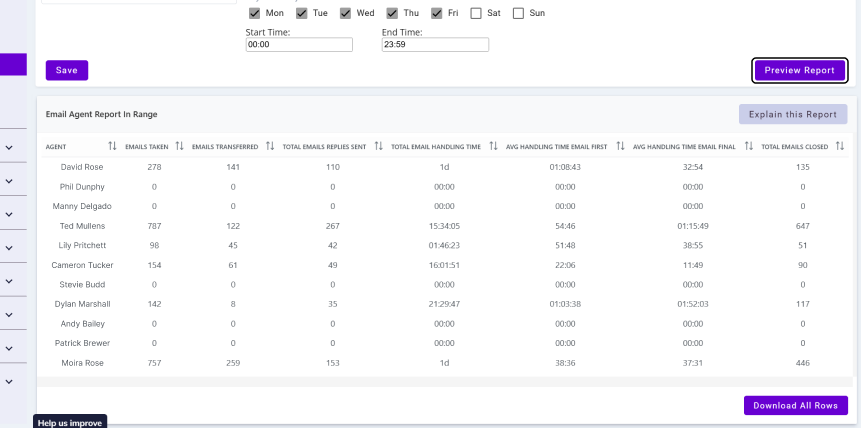This screenshot has height=428, width=861.
Task: Download All Rows of the report
Action: tap(795, 405)
